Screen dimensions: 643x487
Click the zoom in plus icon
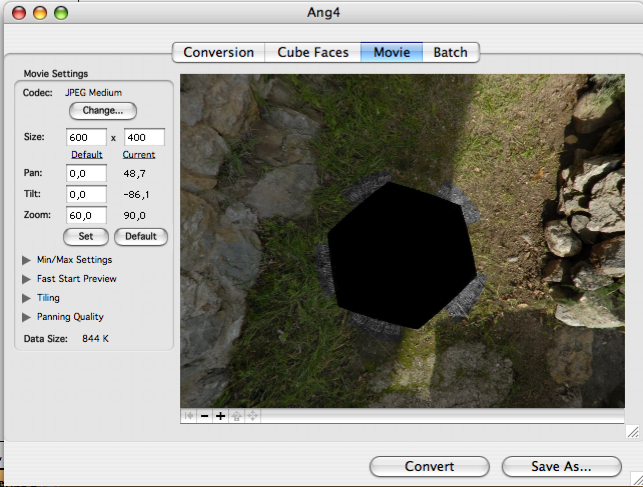pyautogui.click(x=220, y=416)
